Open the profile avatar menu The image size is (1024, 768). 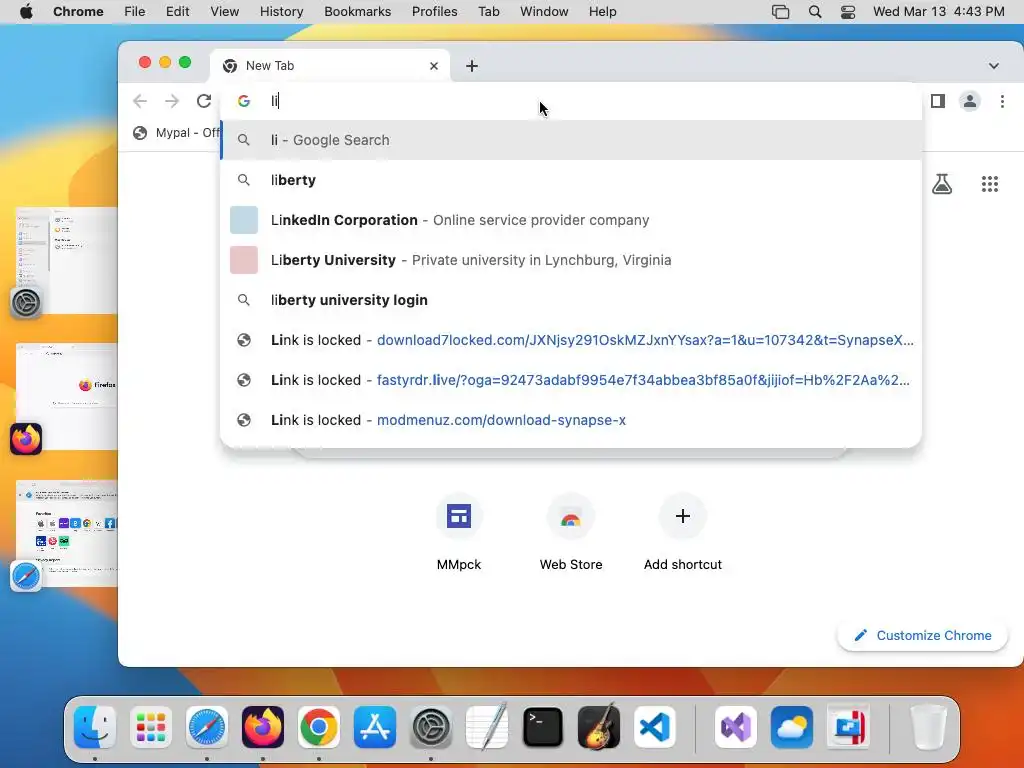click(x=970, y=101)
